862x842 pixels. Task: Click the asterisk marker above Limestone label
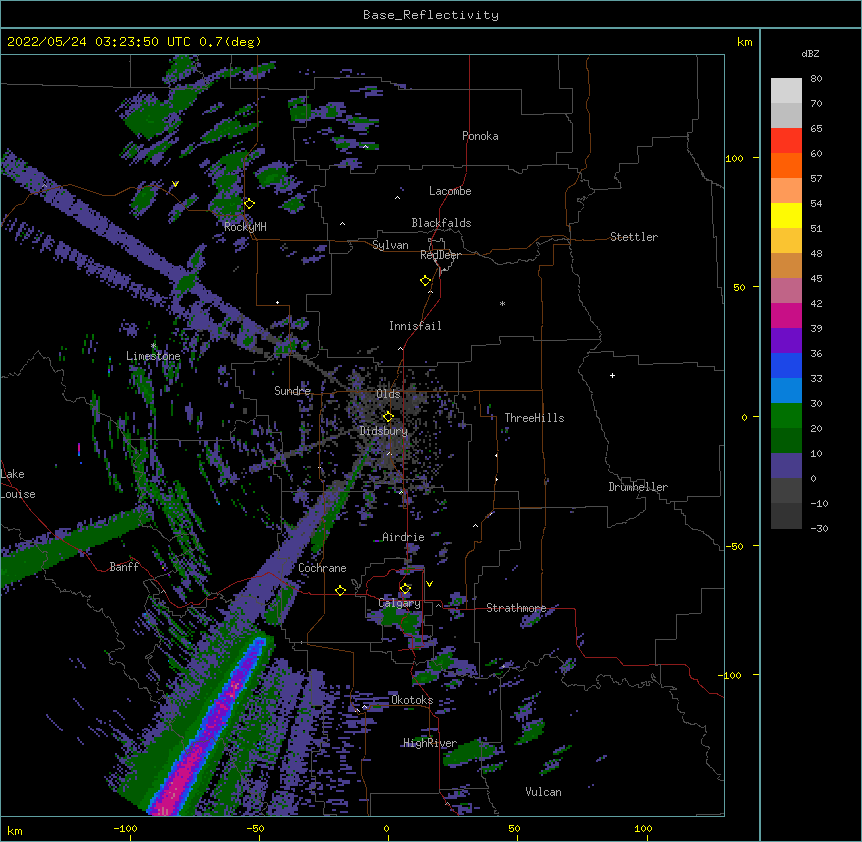(153, 346)
